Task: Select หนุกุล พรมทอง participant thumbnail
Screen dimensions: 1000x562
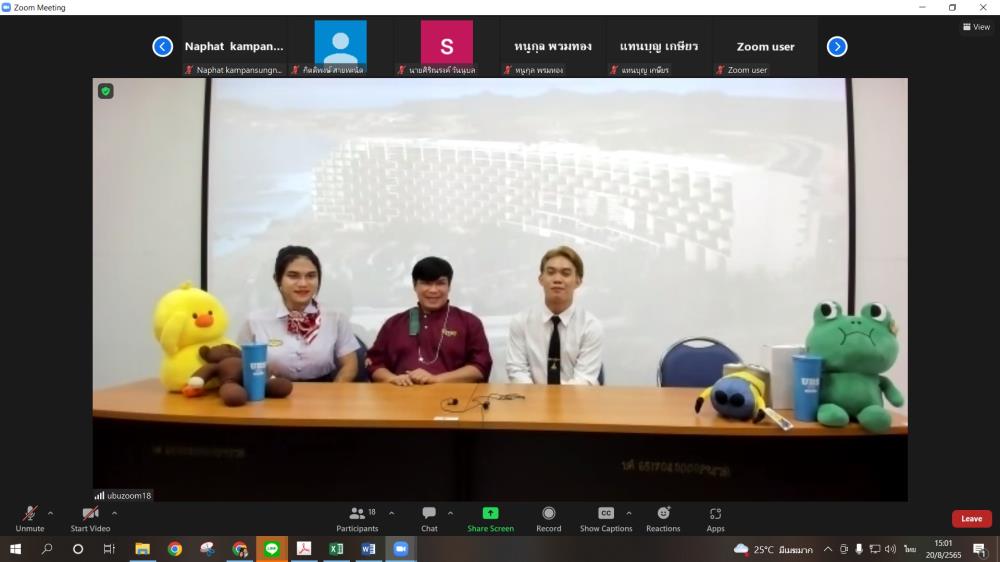Action: (553, 47)
